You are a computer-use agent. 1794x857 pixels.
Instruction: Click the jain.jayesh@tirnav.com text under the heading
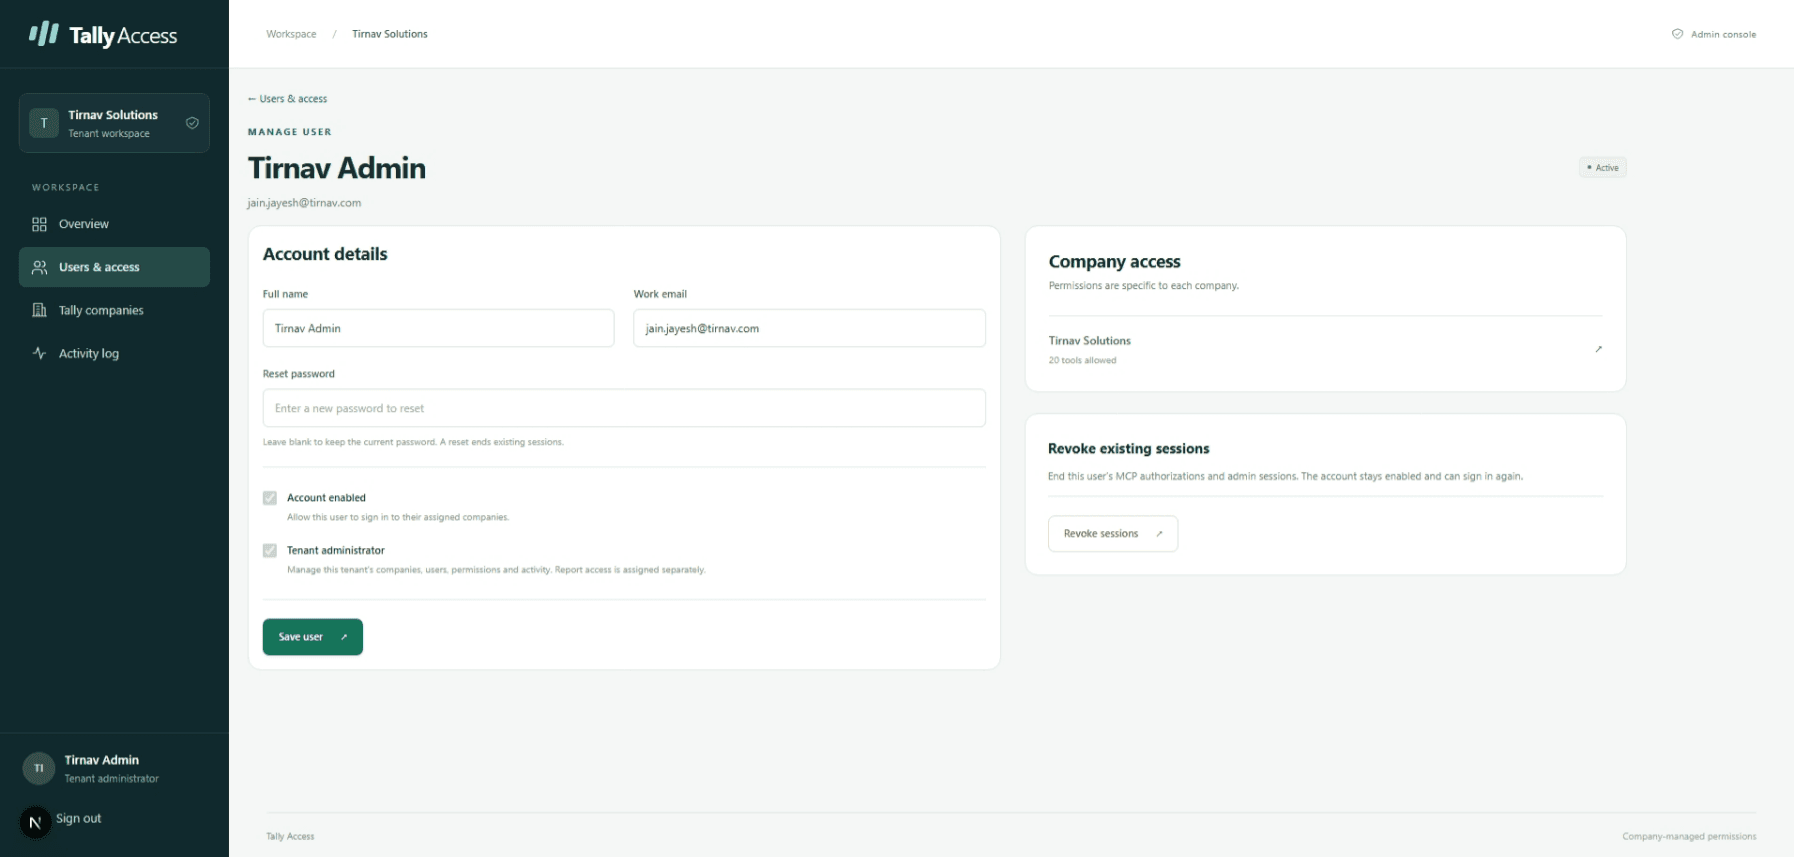[x=305, y=203]
